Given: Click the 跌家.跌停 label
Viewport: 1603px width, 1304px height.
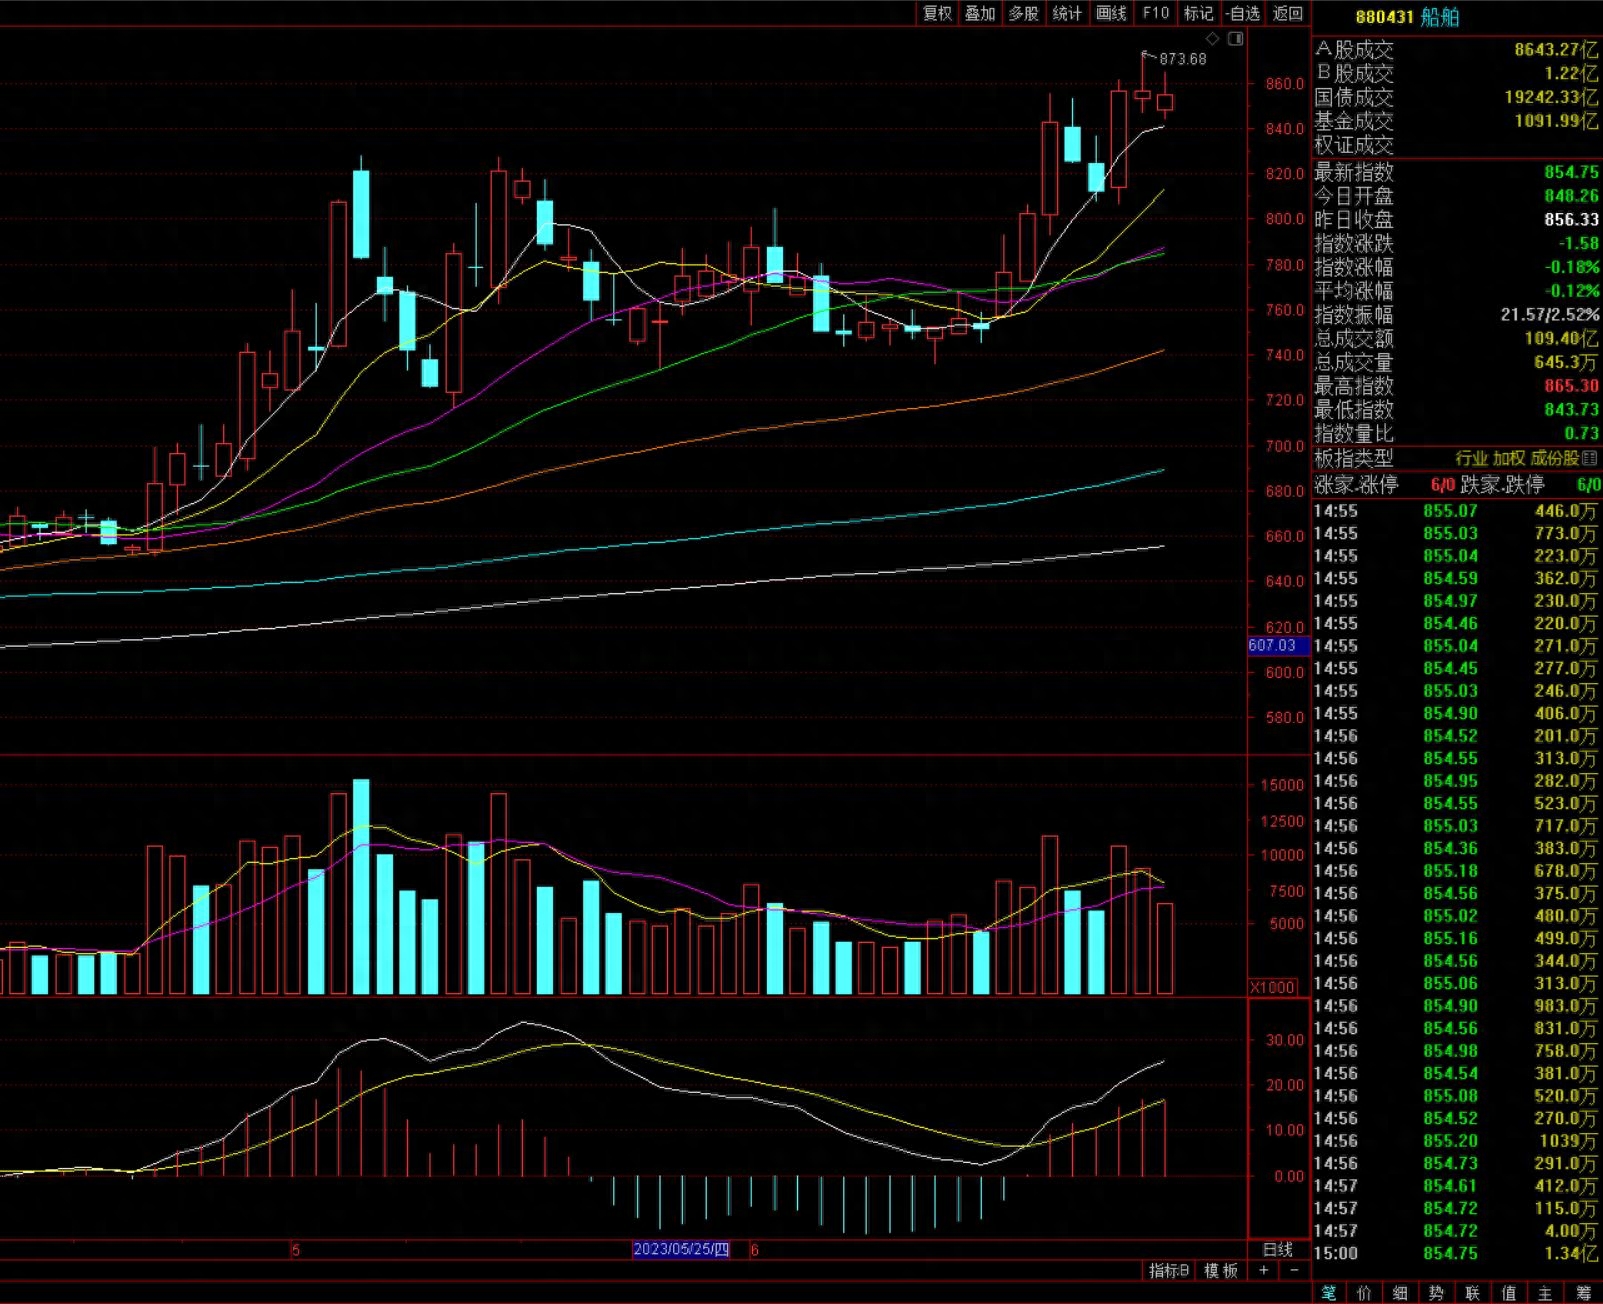Looking at the screenshot, I should click(x=1502, y=485).
